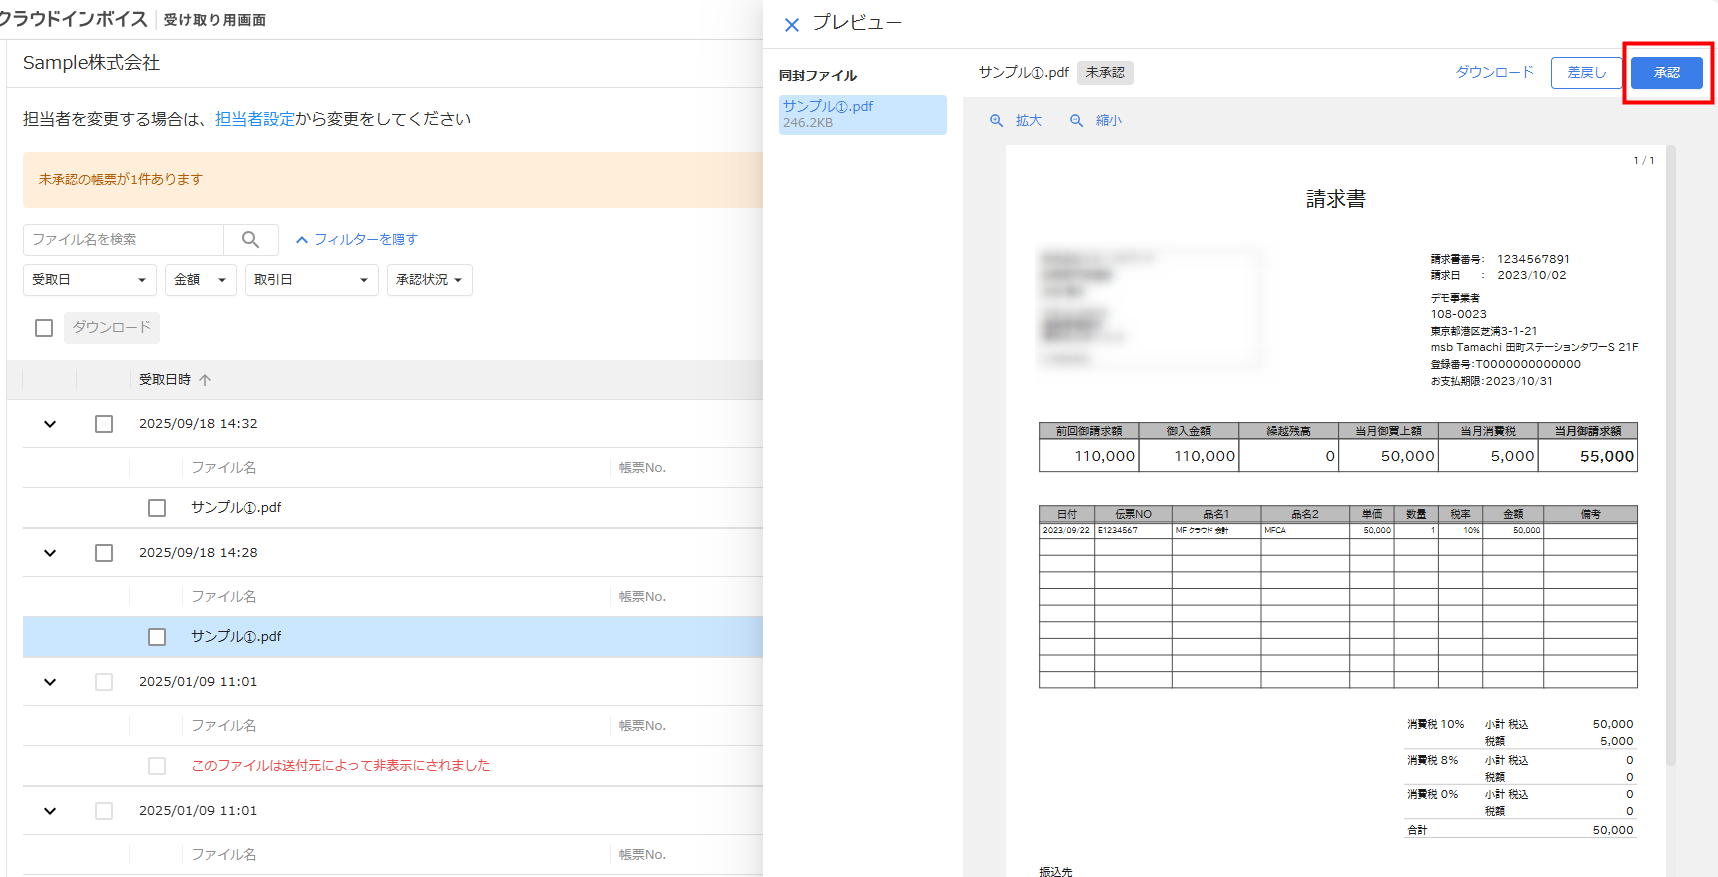Zoom in using the 拡大 magnifier icon
Screen dimensions: 1718x877
coord(996,121)
